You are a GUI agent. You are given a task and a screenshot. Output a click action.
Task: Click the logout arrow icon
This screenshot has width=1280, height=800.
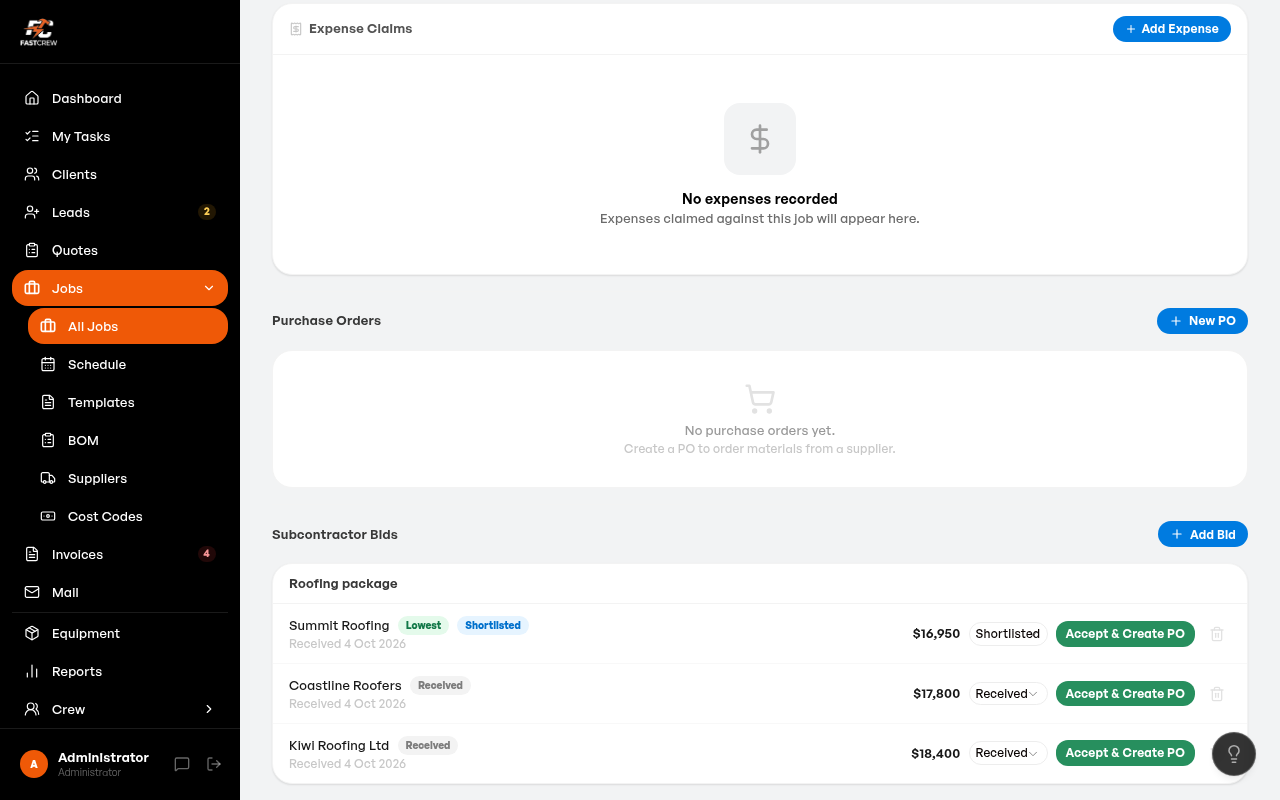214,764
